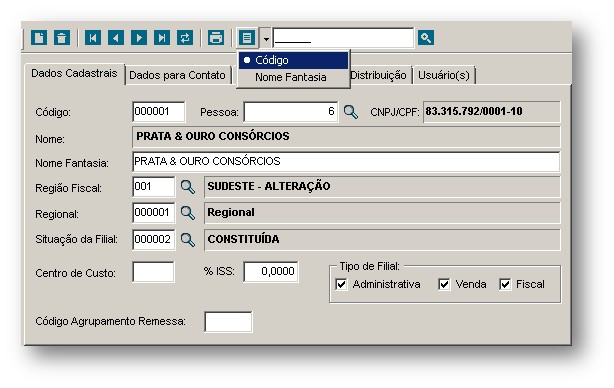The height and width of the screenshot is (388, 614).
Task: Open the Distribuição tab
Action: pos(378,75)
